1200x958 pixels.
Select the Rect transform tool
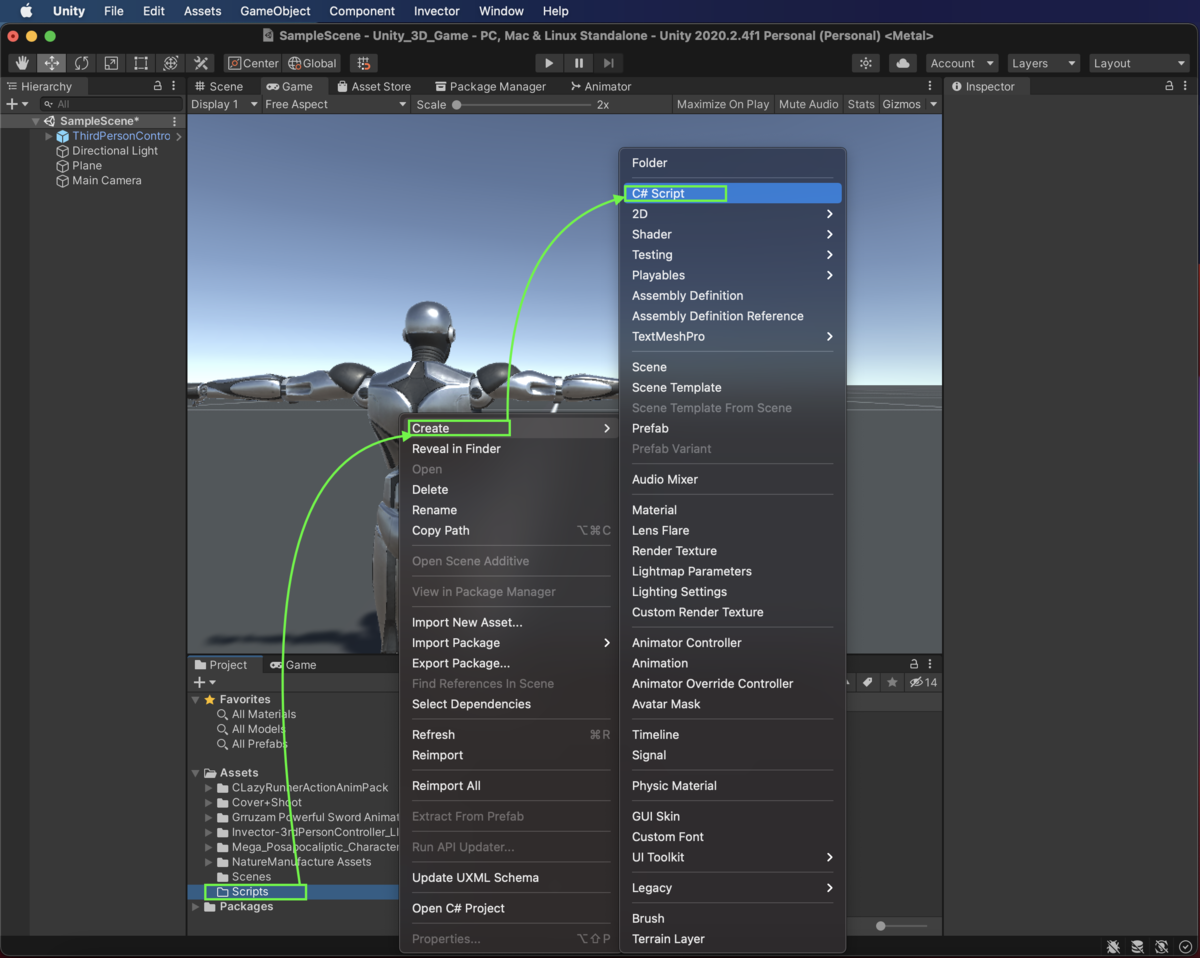[141, 63]
